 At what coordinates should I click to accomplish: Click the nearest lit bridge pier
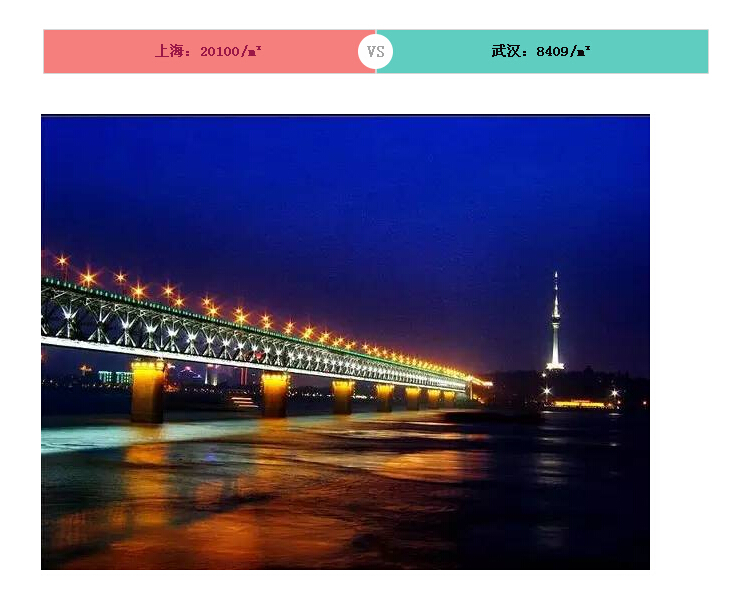pos(148,391)
